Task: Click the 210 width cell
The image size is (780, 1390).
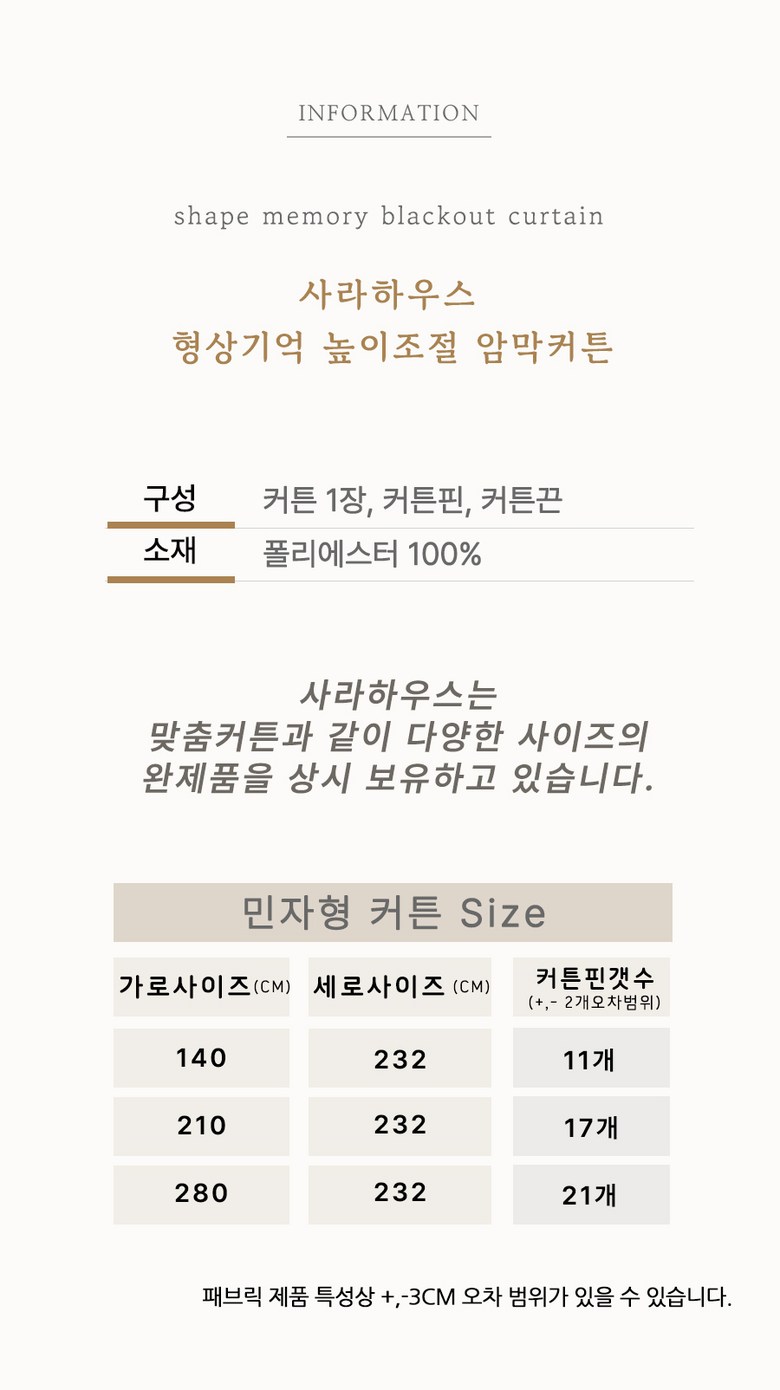Action: (201, 1126)
